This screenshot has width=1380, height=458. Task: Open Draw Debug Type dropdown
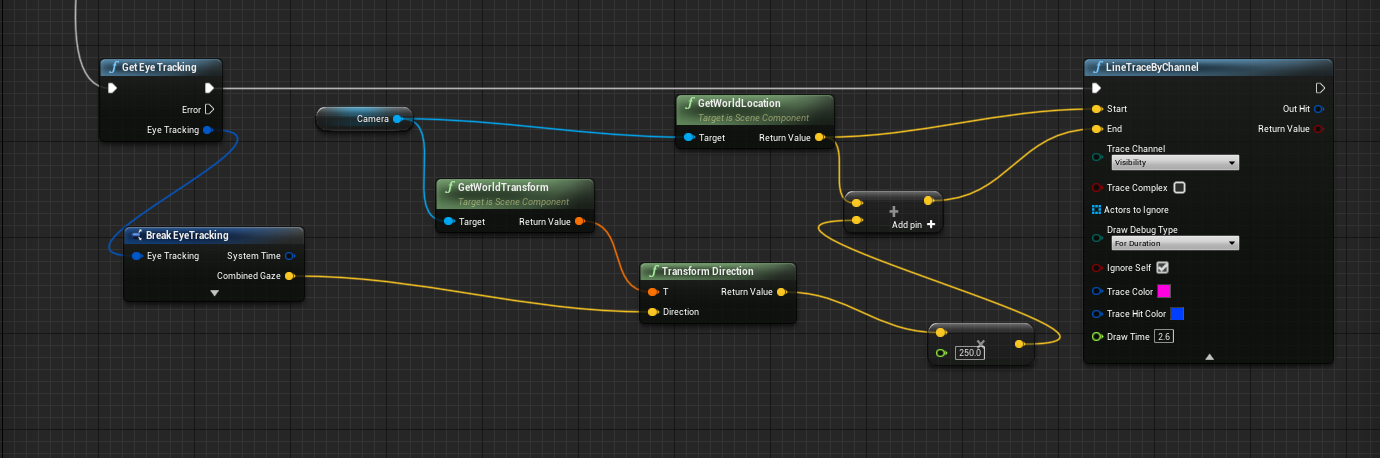[x=1175, y=243]
